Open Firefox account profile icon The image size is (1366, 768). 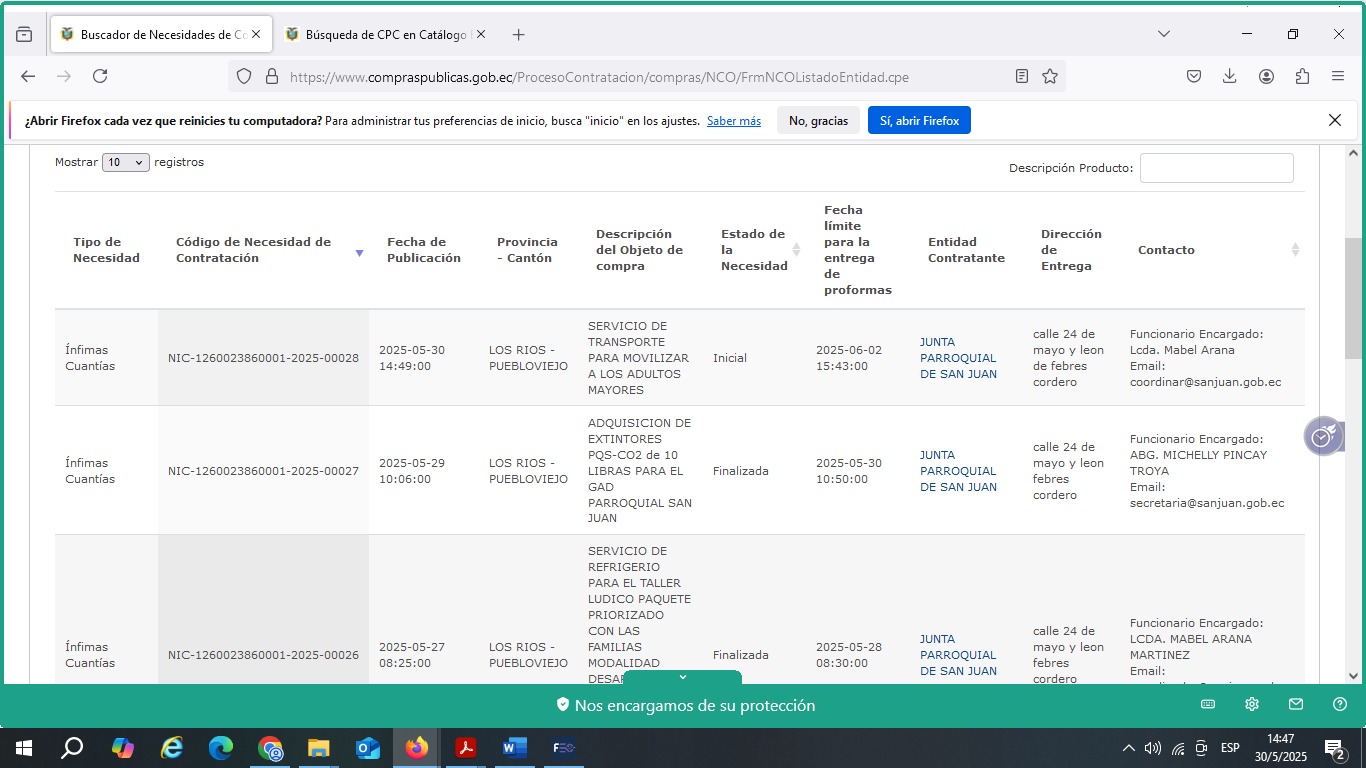pyautogui.click(x=1266, y=76)
